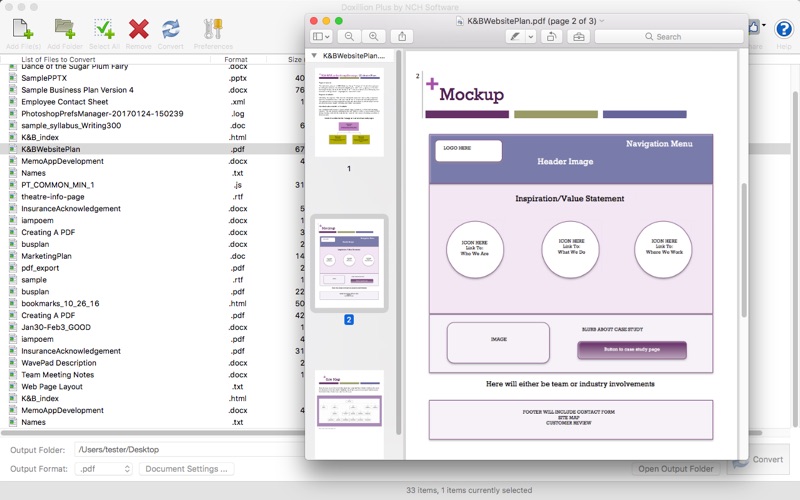The image size is (800, 500).
Task: Open the markup toolbox icon
Action: coord(579,36)
